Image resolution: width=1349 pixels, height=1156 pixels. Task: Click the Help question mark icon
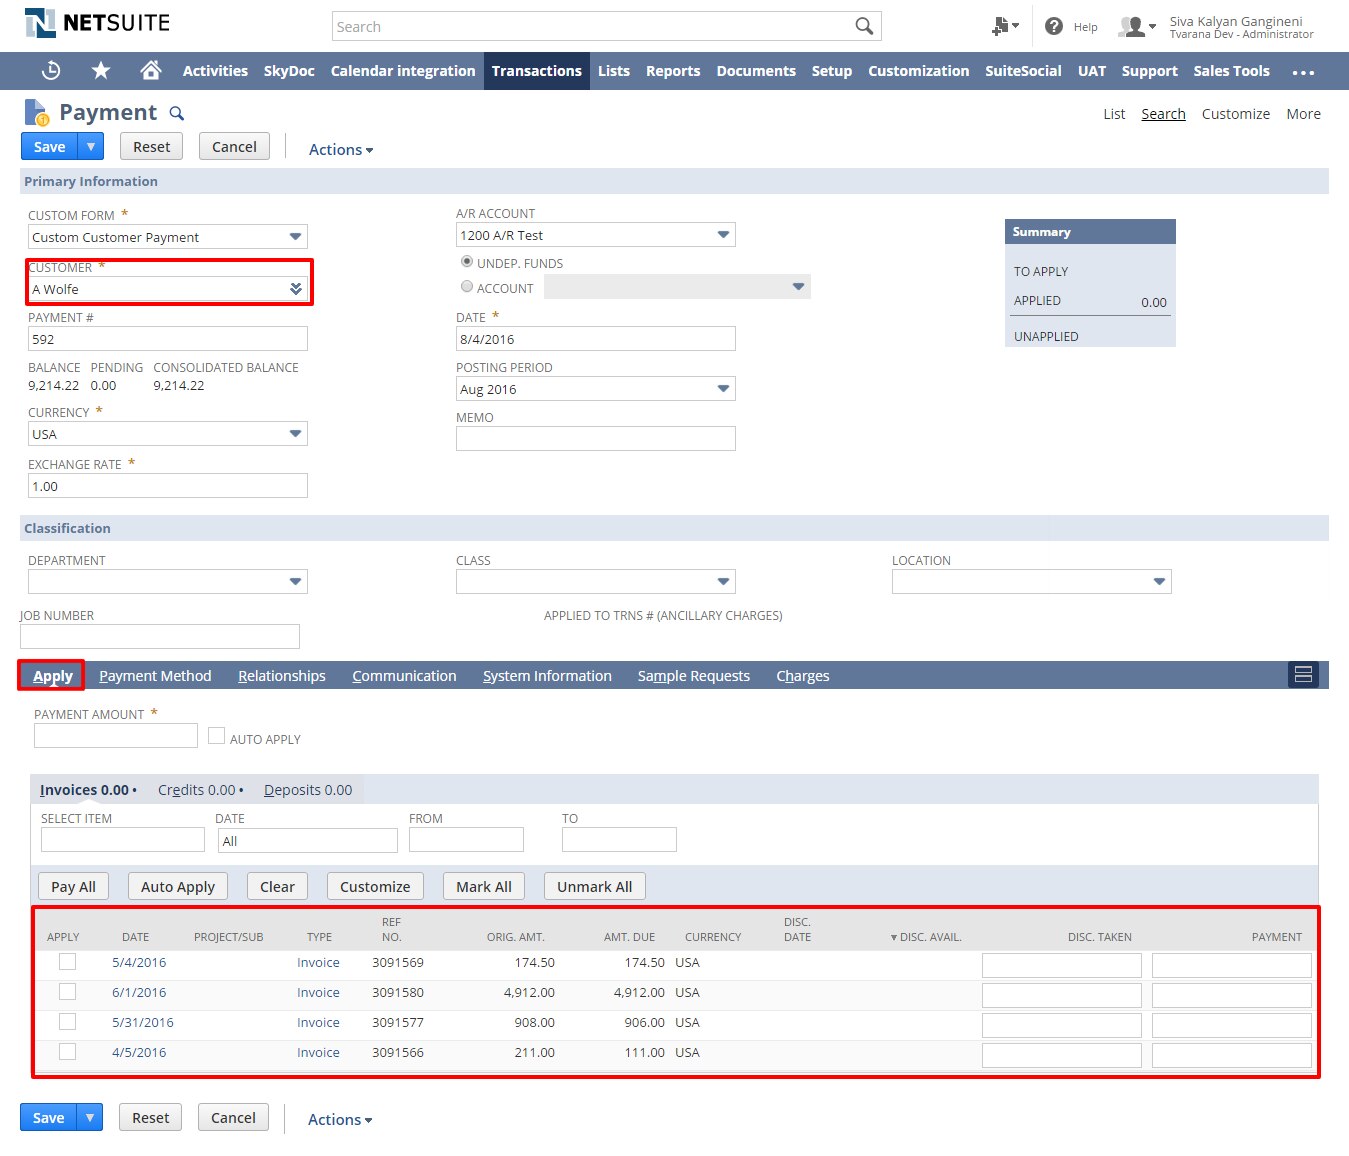coord(1053,26)
